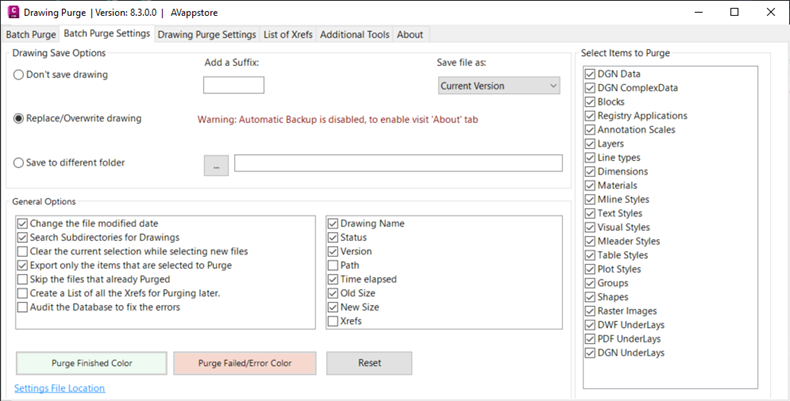This screenshot has width=790, height=401.
Task: Click the Add a Suffix text field
Action: (x=233, y=85)
